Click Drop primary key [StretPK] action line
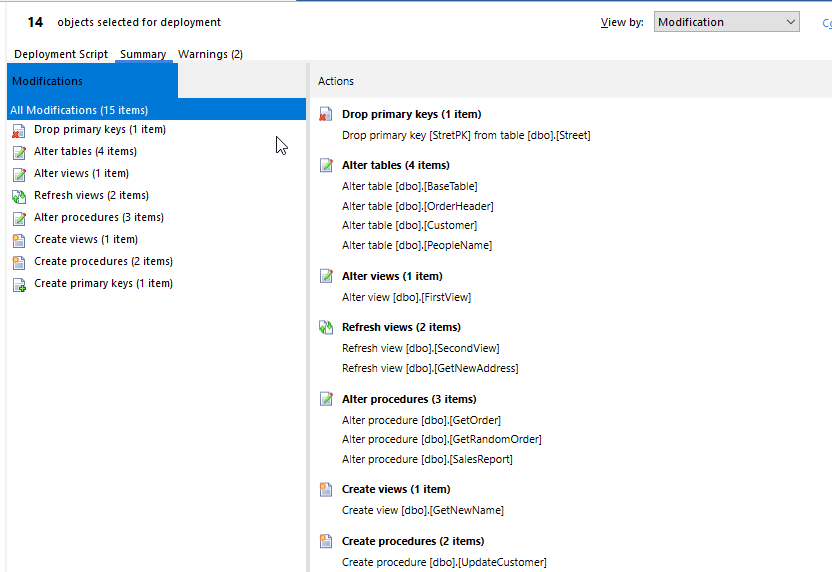 click(x=466, y=135)
